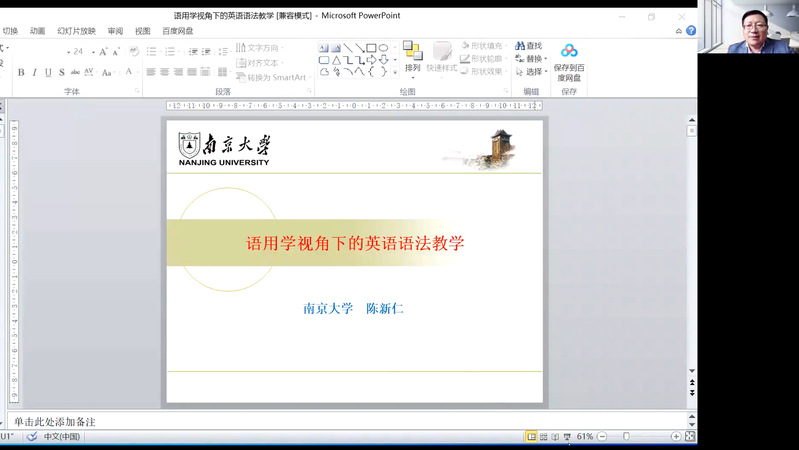Expand the shapes gallery more arrow
799x450 pixels.
coord(395,72)
